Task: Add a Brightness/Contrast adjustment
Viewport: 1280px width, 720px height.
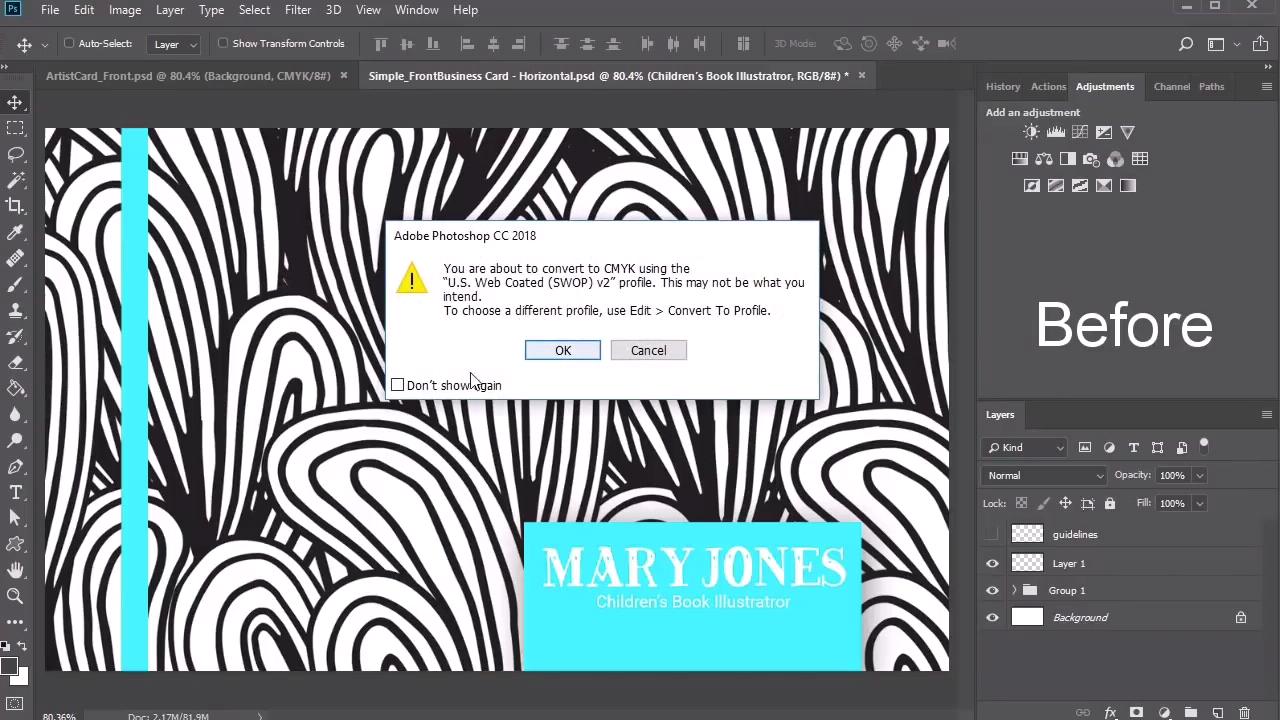Action: click(x=1031, y=132)
